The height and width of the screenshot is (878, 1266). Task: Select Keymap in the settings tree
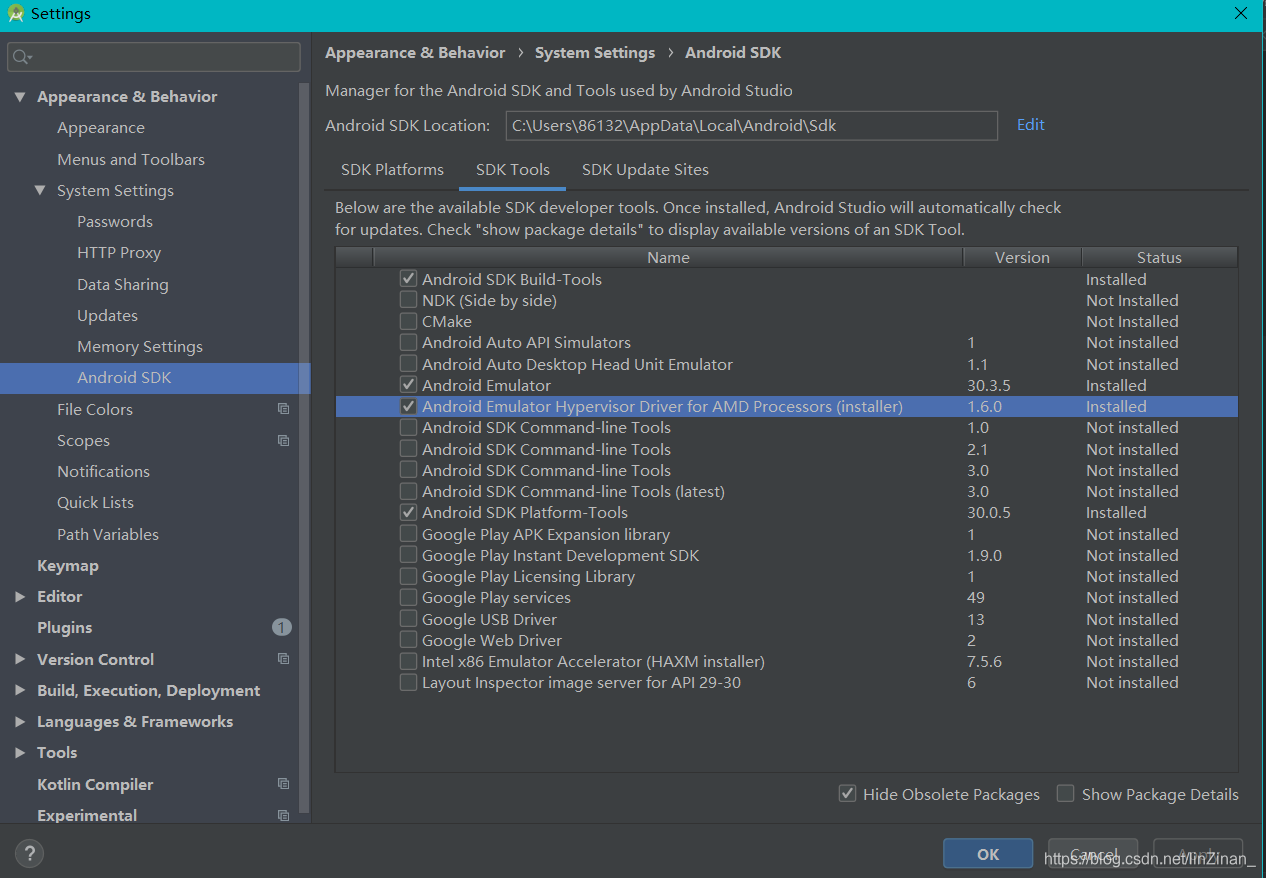pyautogui.click(x=68, y=565)
